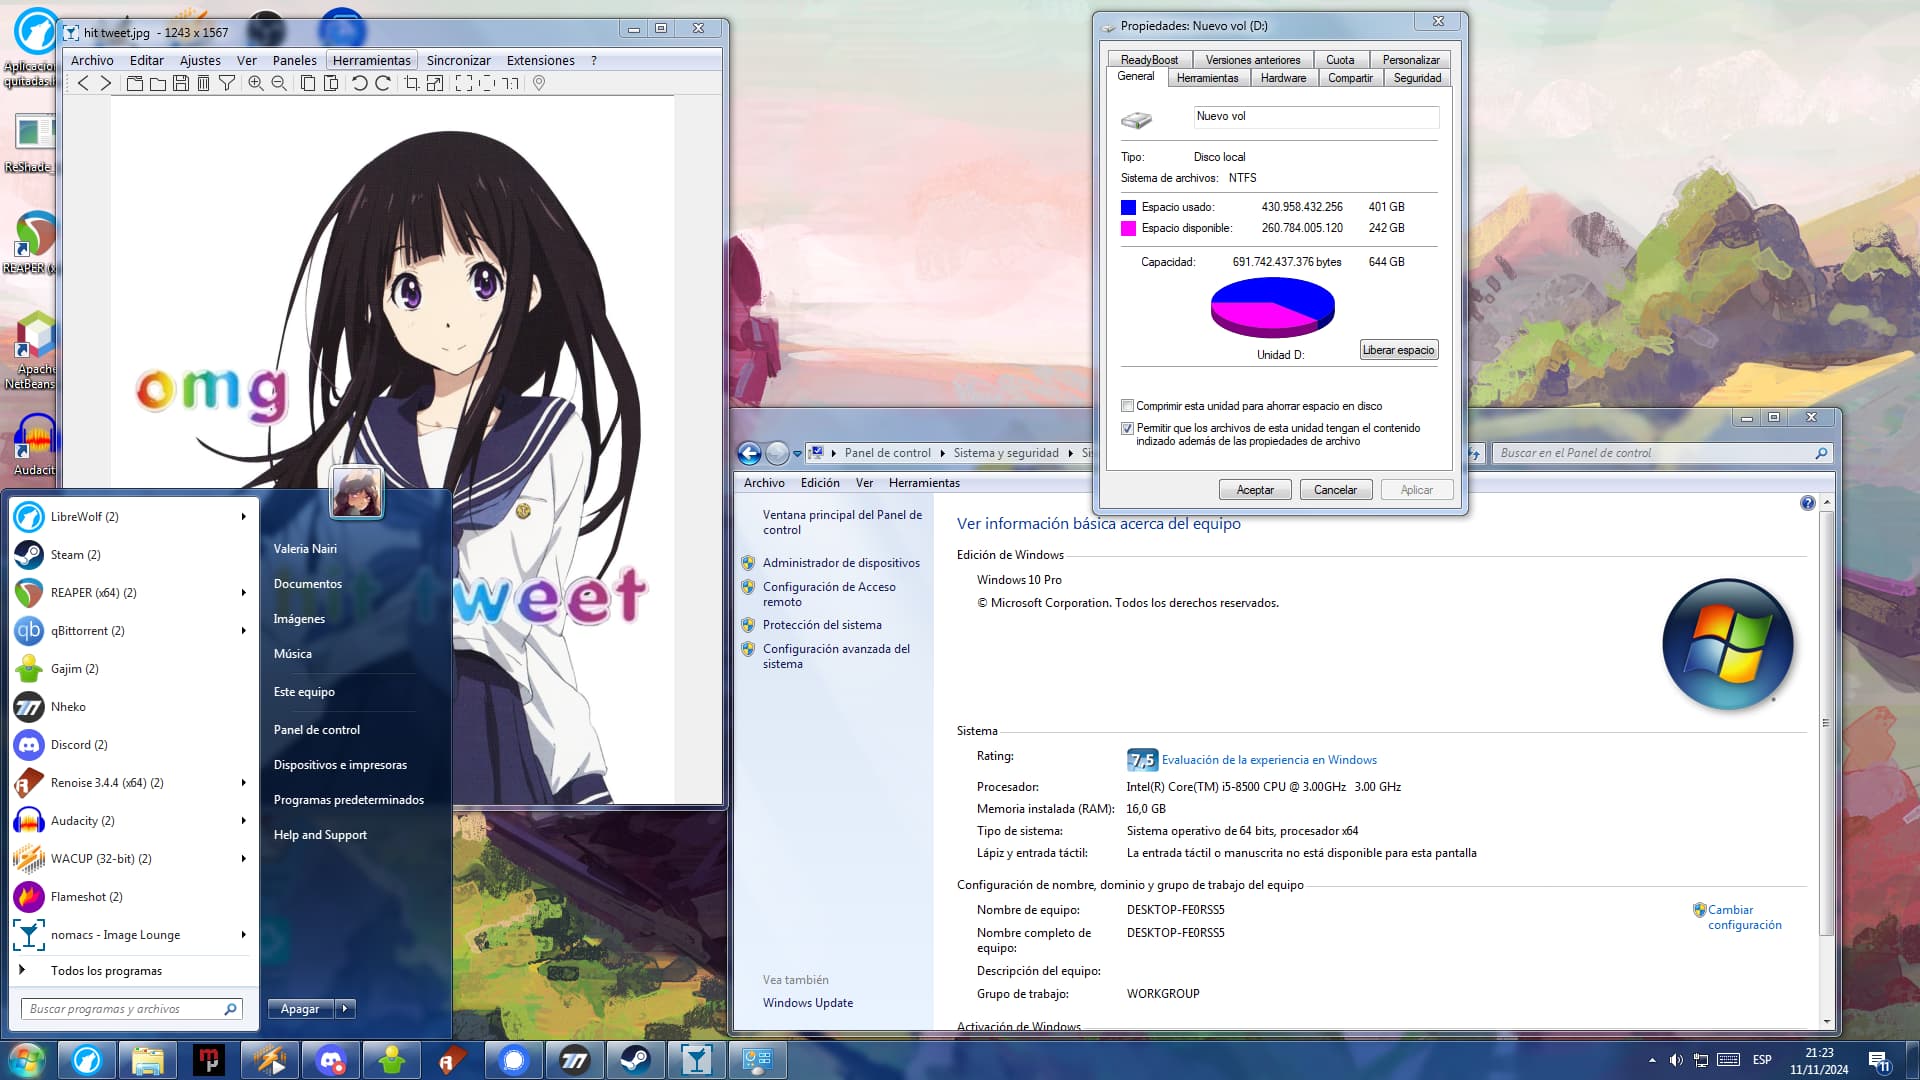Open the Discord taskbar icon
This screenshot has height=1080, width=1920.
click(x=331, y=1060)
